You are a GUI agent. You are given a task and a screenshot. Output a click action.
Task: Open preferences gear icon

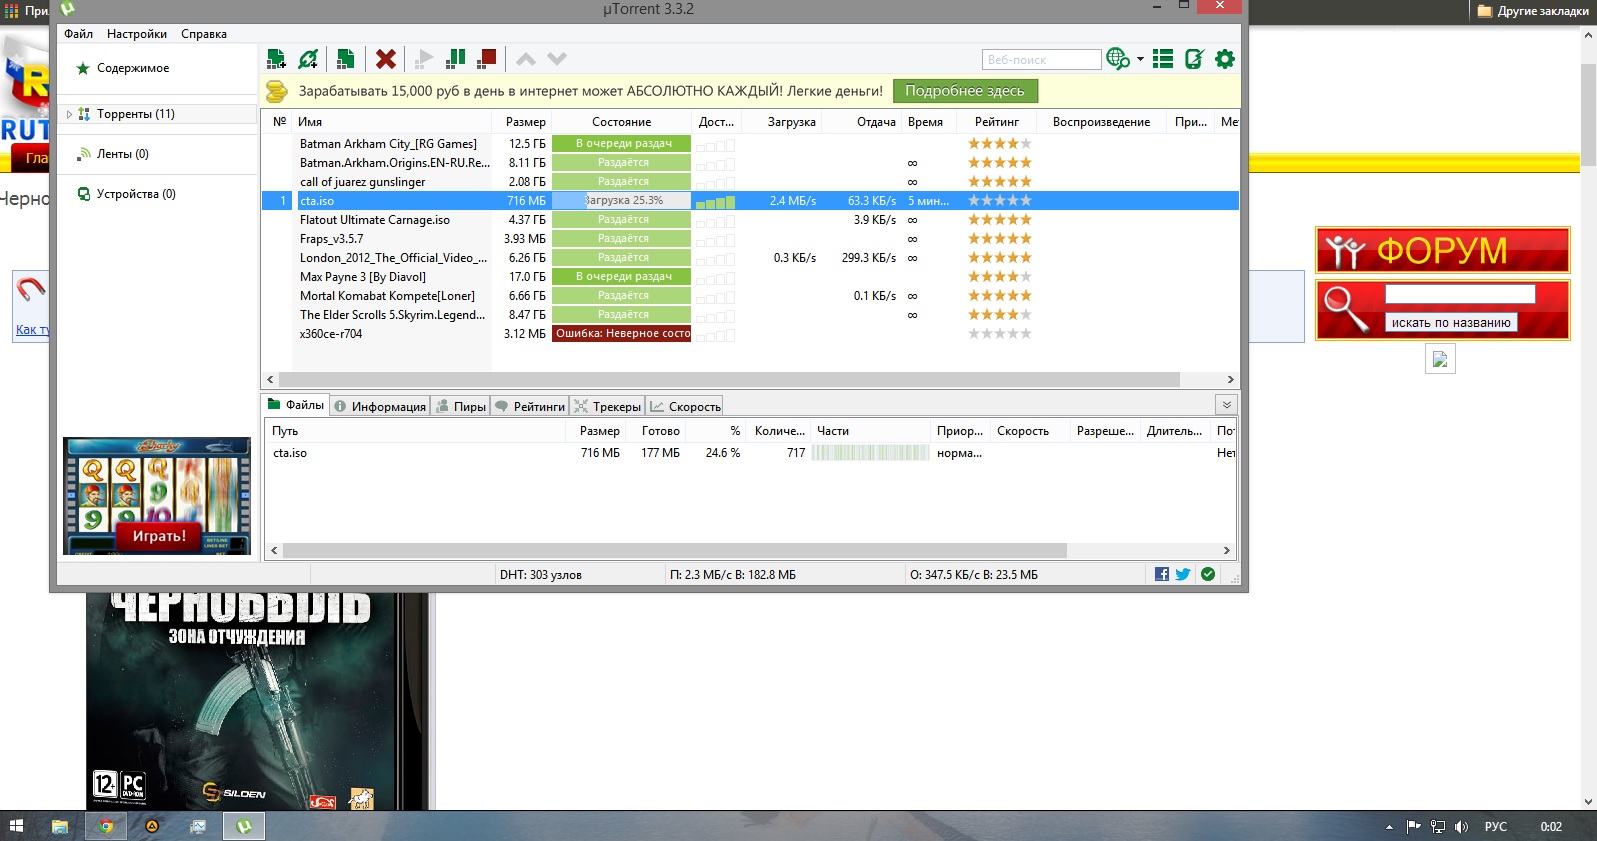pos(1225,59)
